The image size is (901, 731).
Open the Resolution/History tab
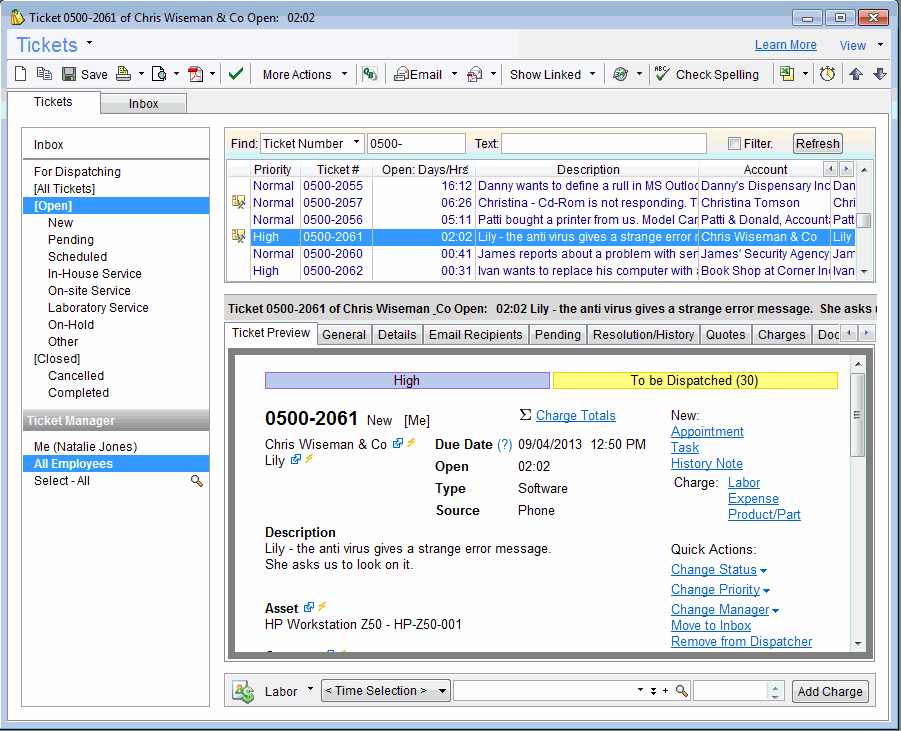click(643, 334)
